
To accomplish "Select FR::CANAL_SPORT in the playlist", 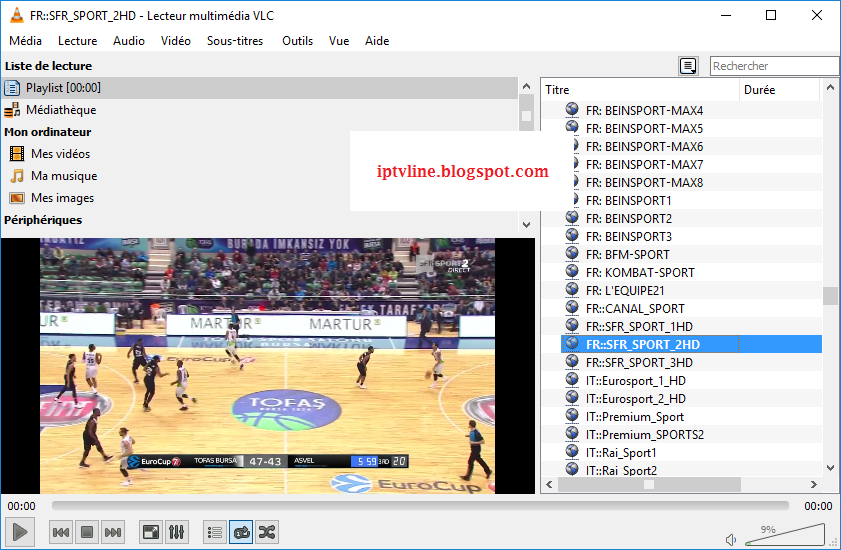I will 635,308.
